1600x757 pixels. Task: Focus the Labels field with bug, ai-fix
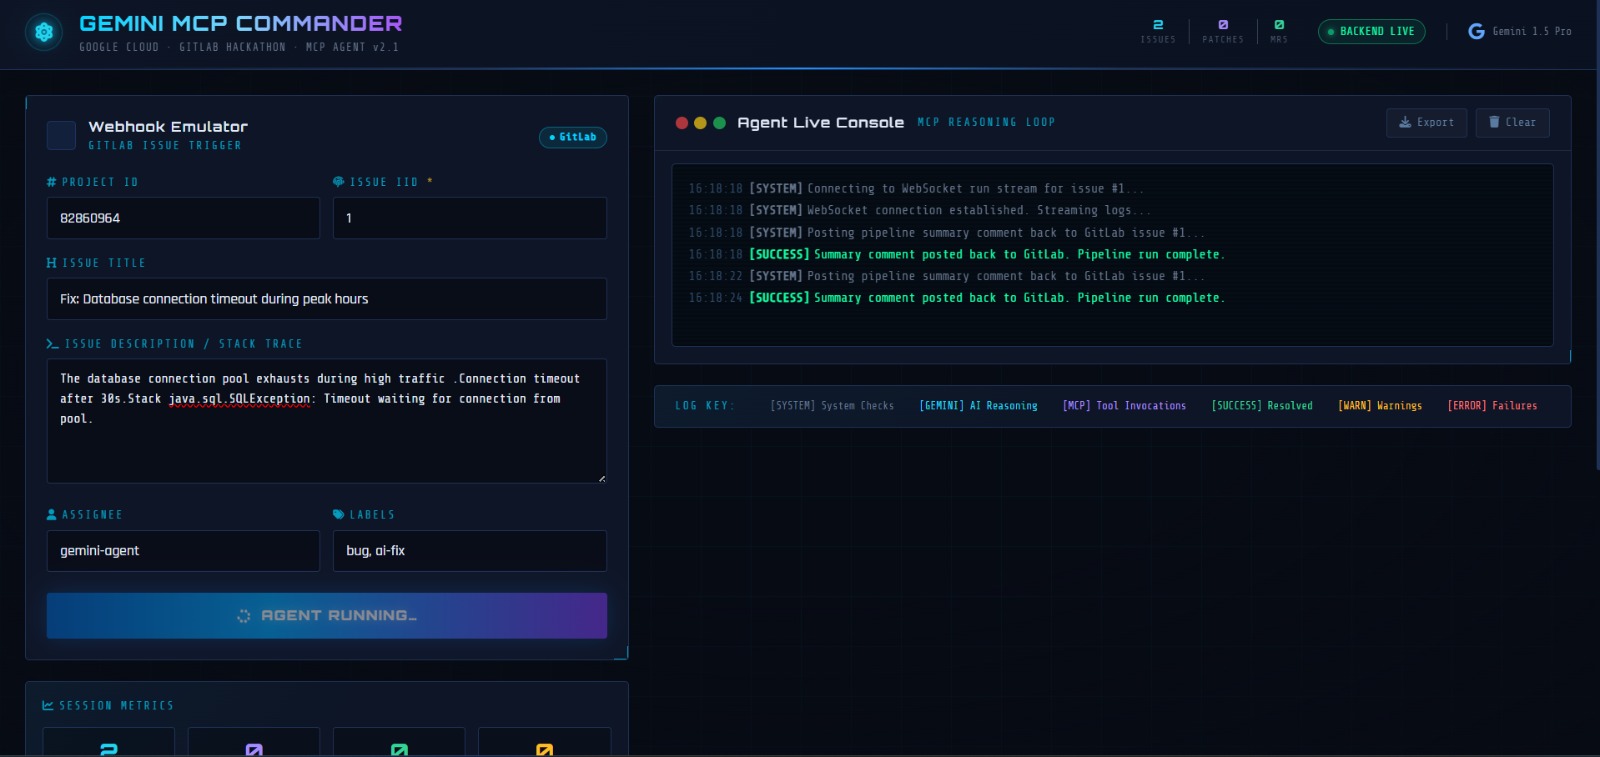(470, 551)
